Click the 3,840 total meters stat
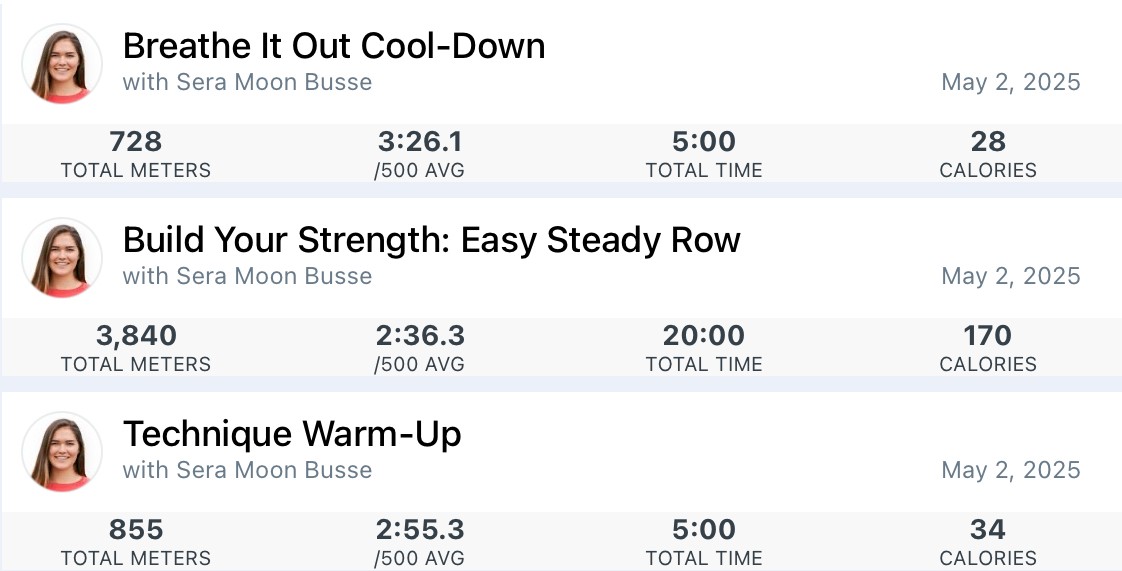 136,348
